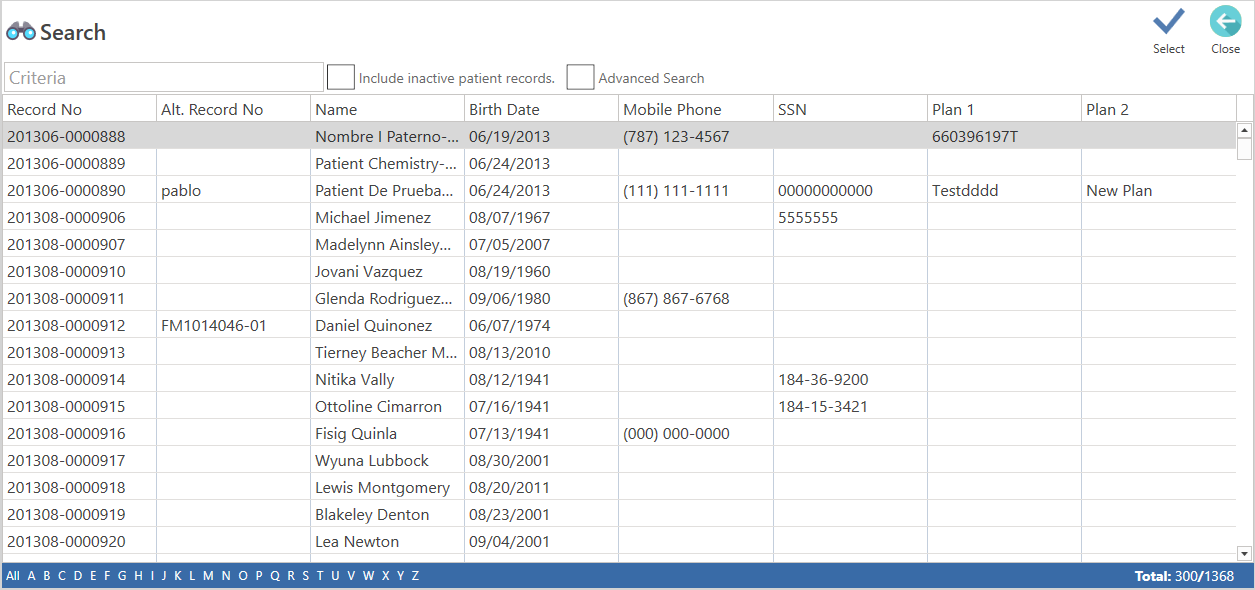Click the binoculars Search icon

click(x=21, y=31)
